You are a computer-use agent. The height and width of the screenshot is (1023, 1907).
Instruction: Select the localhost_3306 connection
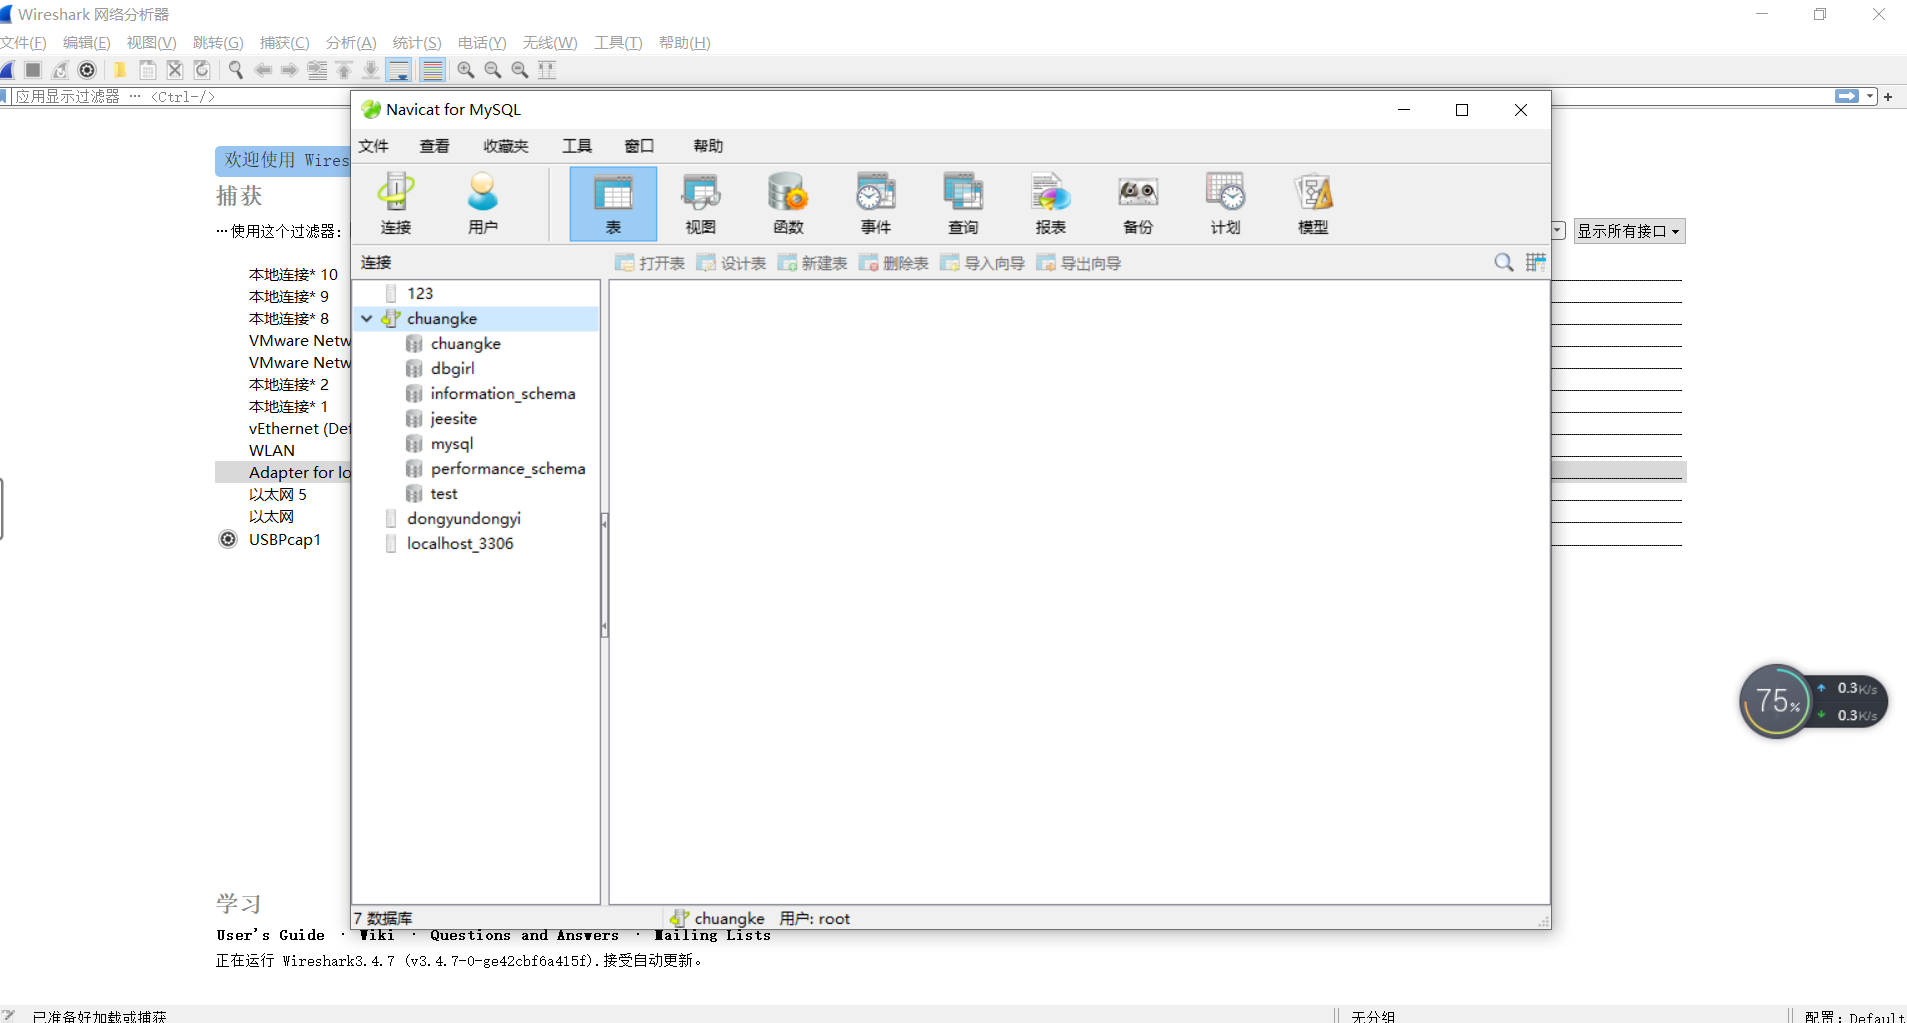(460, 543)
